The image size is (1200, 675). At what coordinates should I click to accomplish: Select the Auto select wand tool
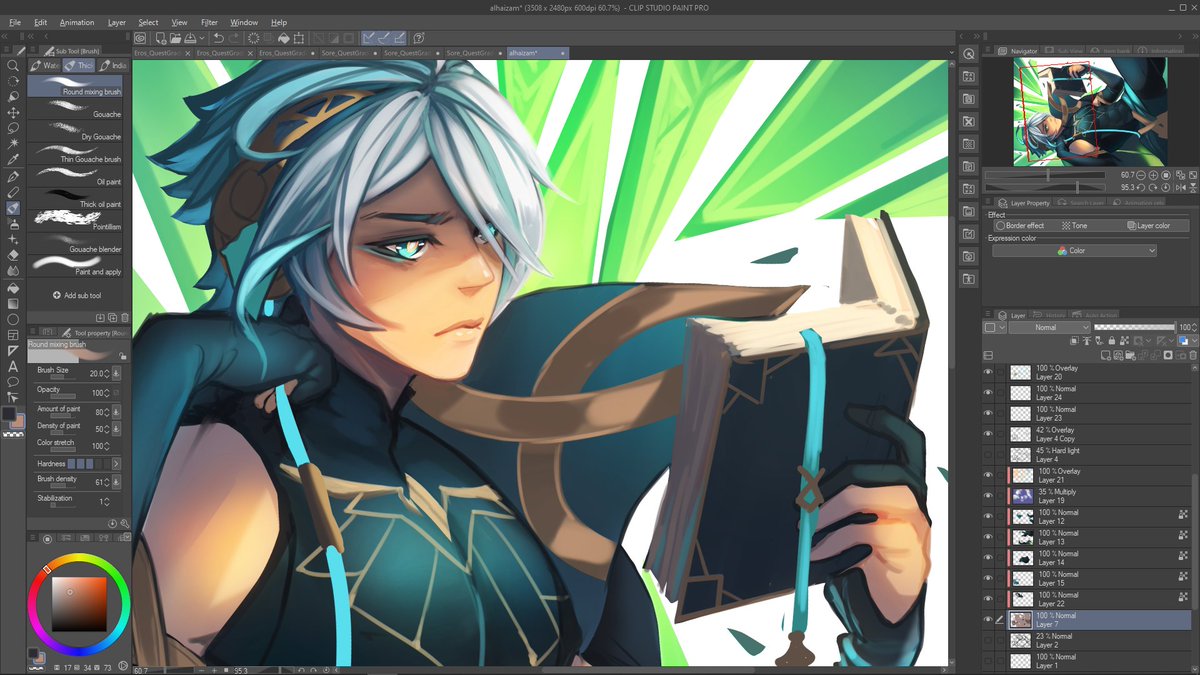coord(13,145)
